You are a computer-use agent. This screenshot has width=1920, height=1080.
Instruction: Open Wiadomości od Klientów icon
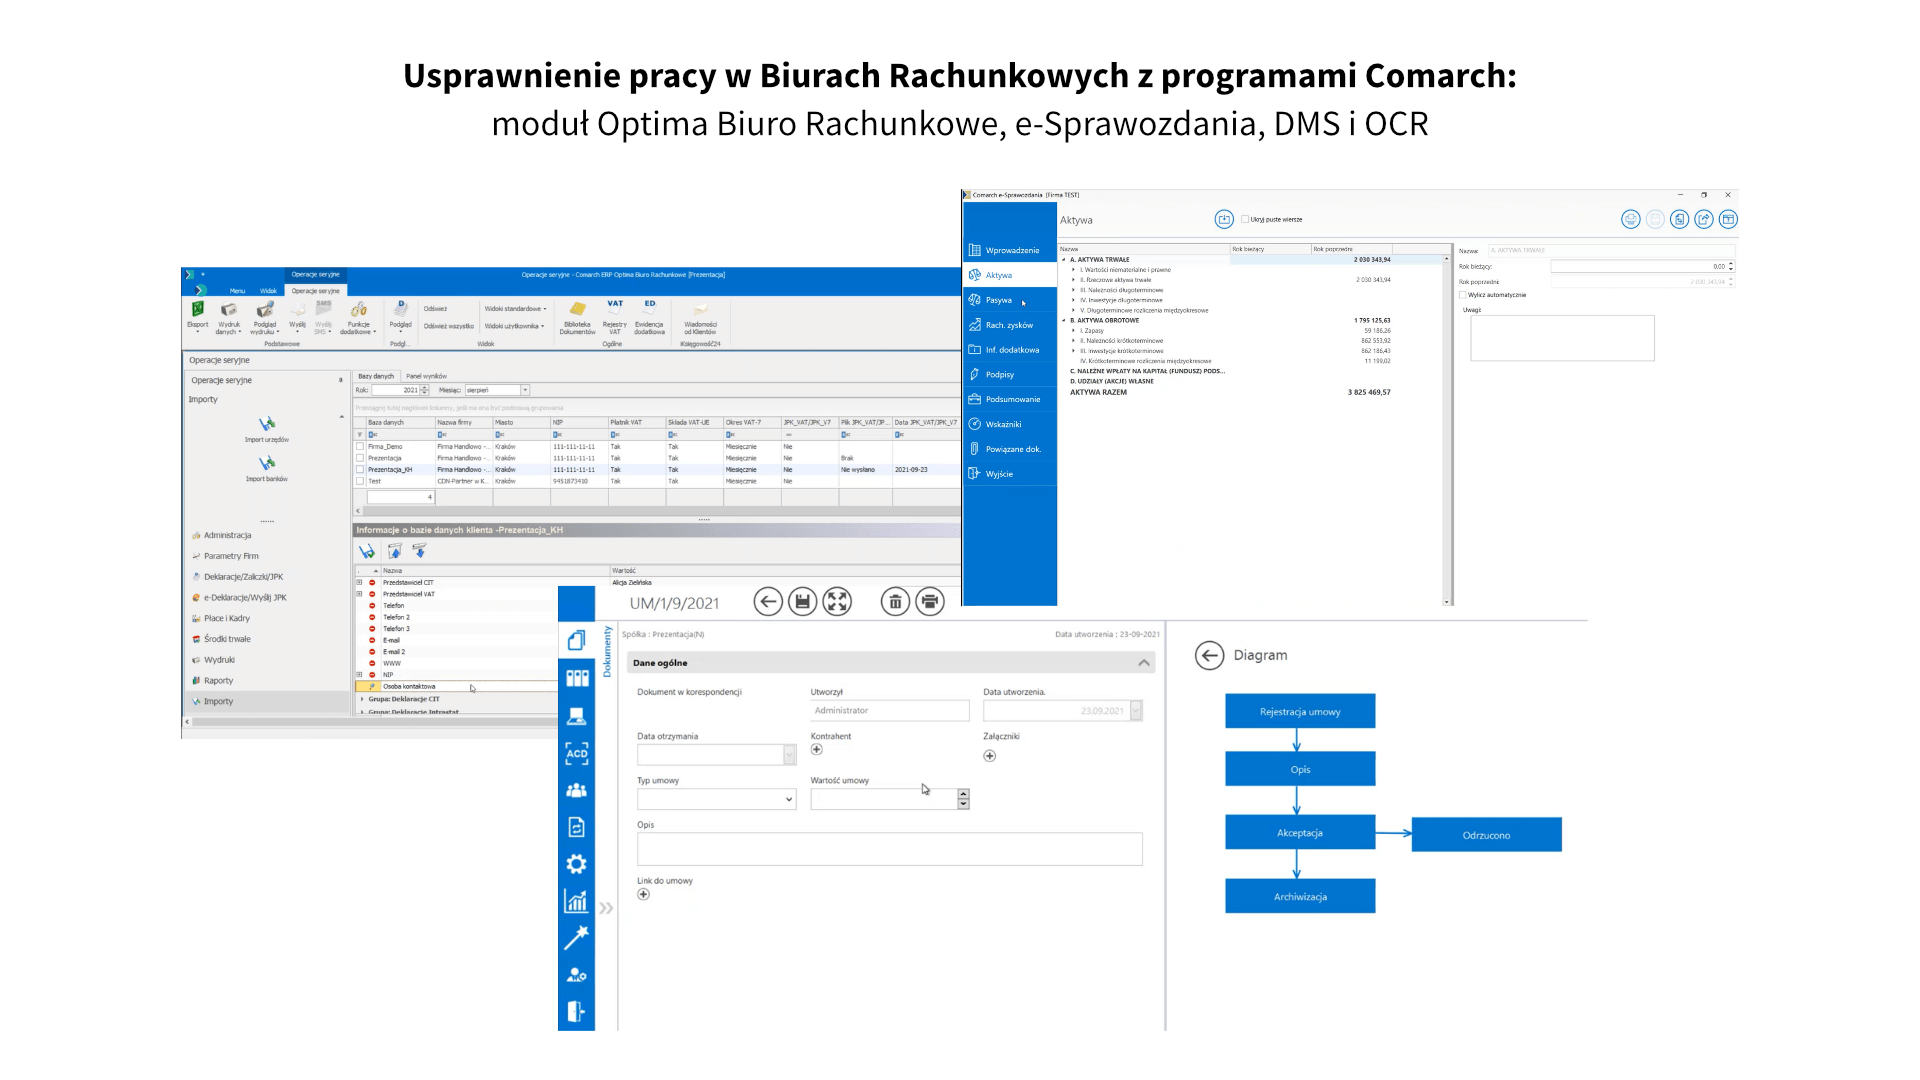tap(700, 318)
